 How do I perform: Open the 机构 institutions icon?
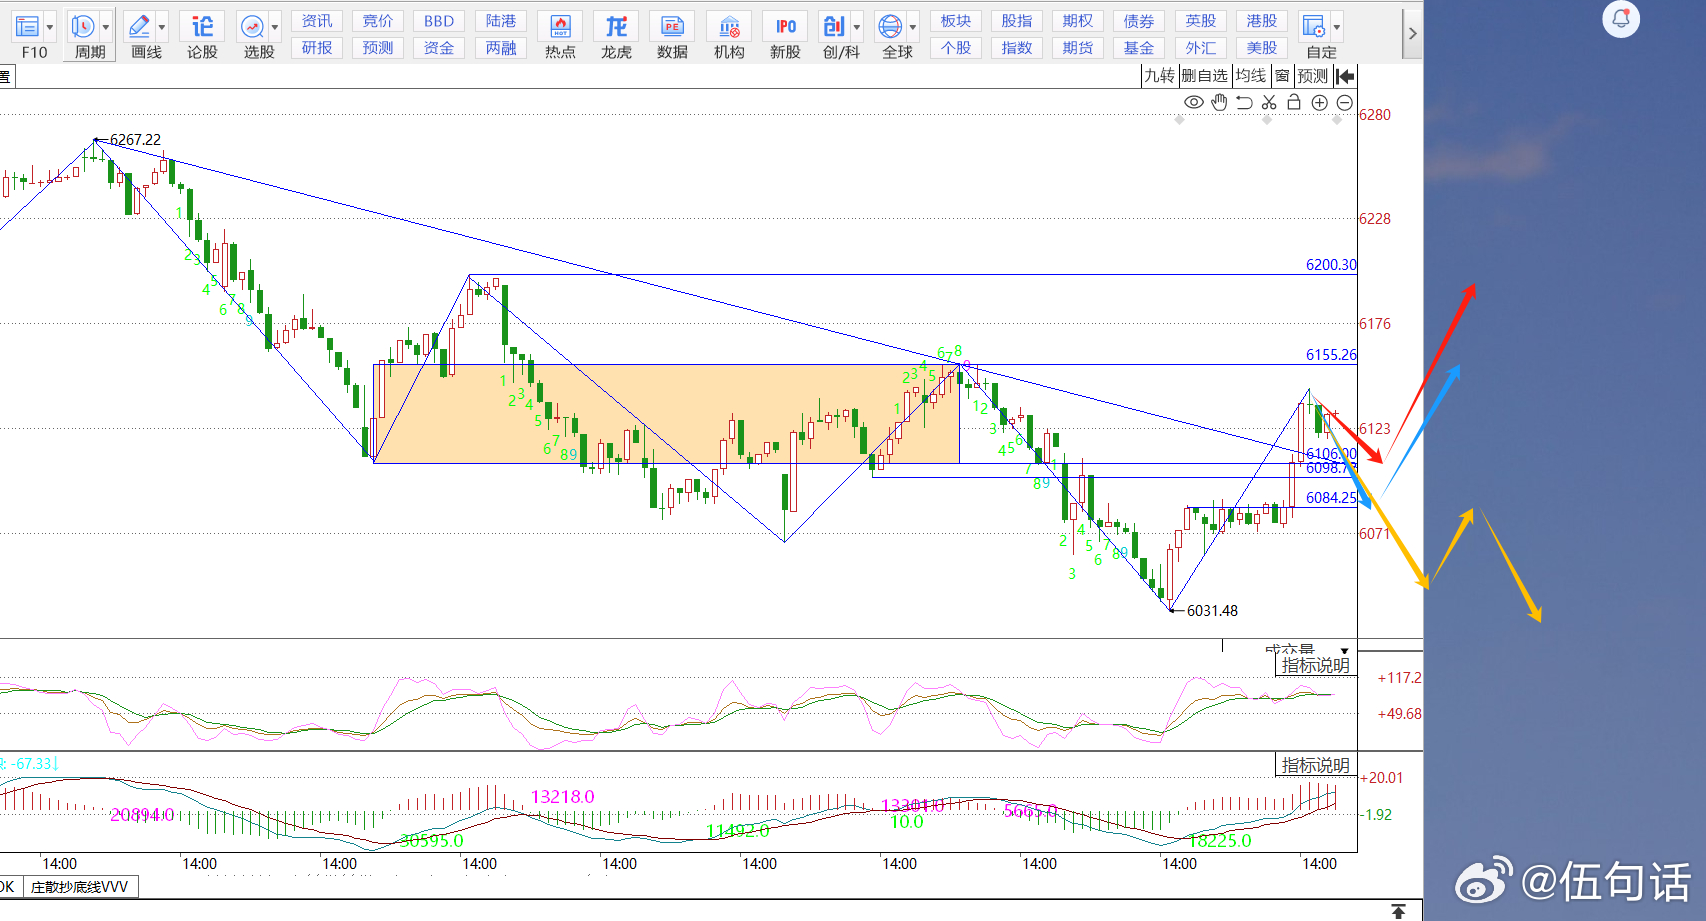[x=729, y=26]
